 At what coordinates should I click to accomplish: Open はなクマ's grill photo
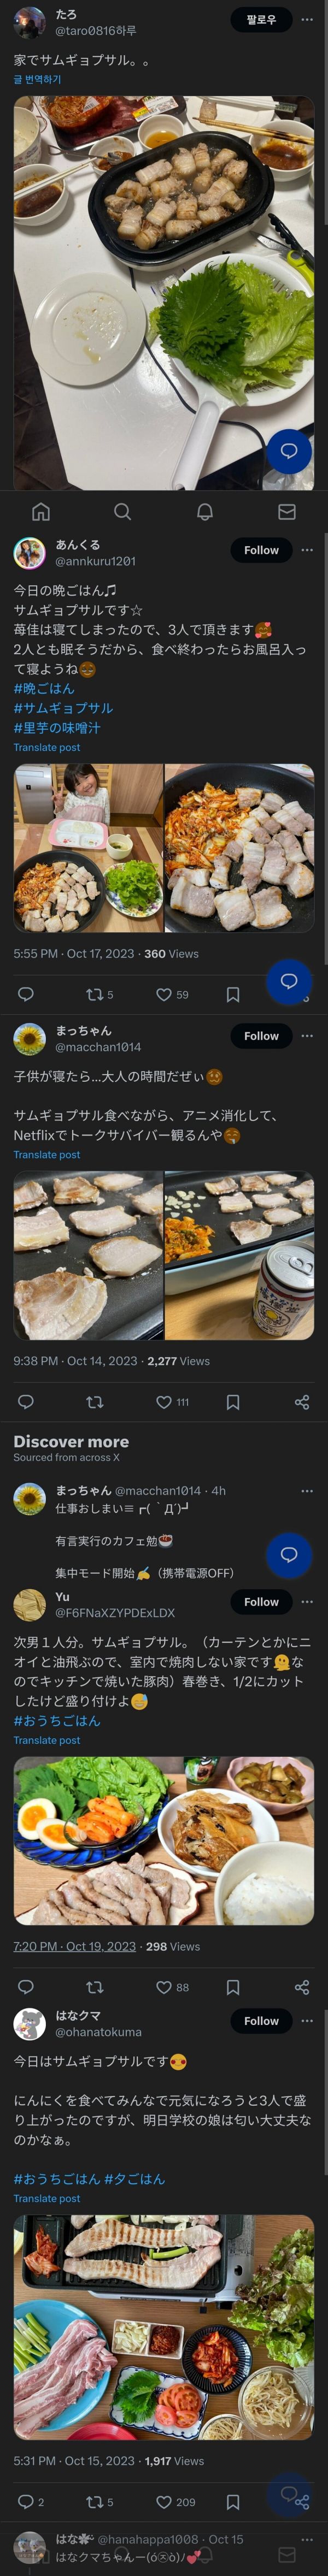point(164,2327)
